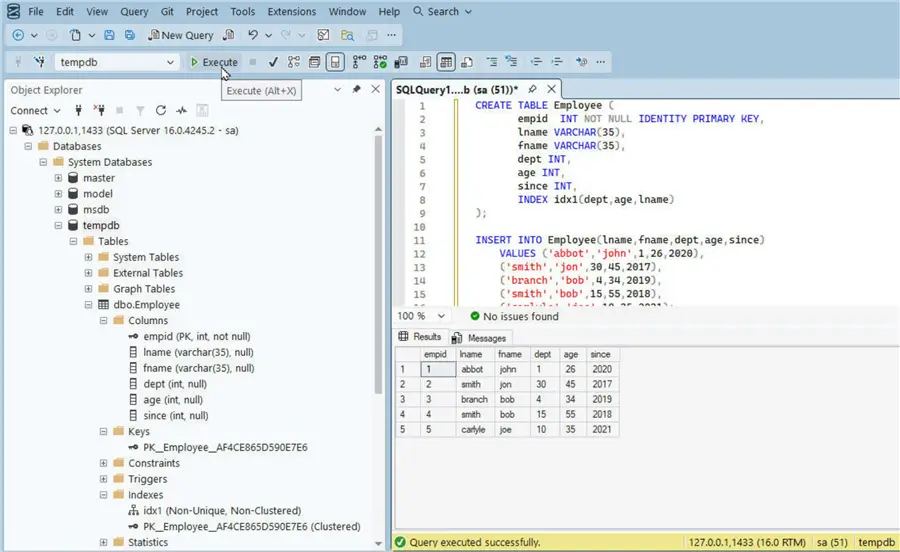The height and width of the screenshot is (552, 900).
Task: Expand the Graph Tables folder node
Action: pyautogui.click(x=88, y=289)
